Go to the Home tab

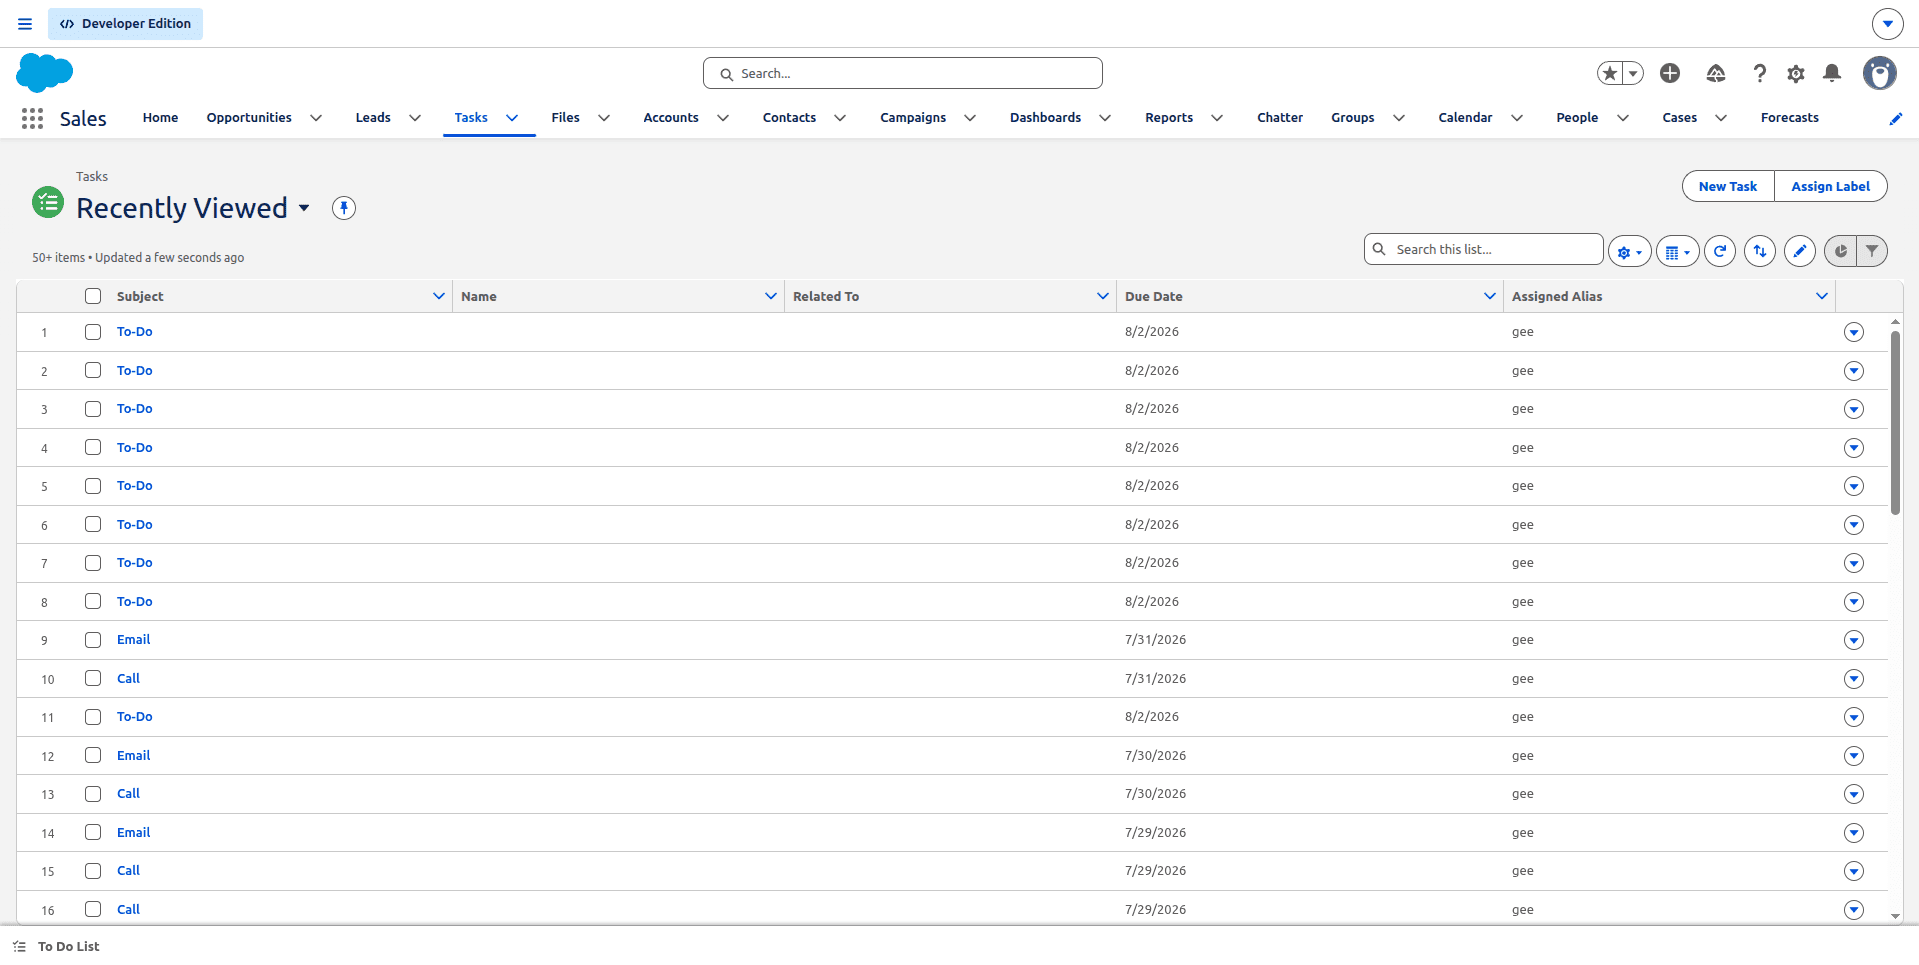[x=160, y=118]
